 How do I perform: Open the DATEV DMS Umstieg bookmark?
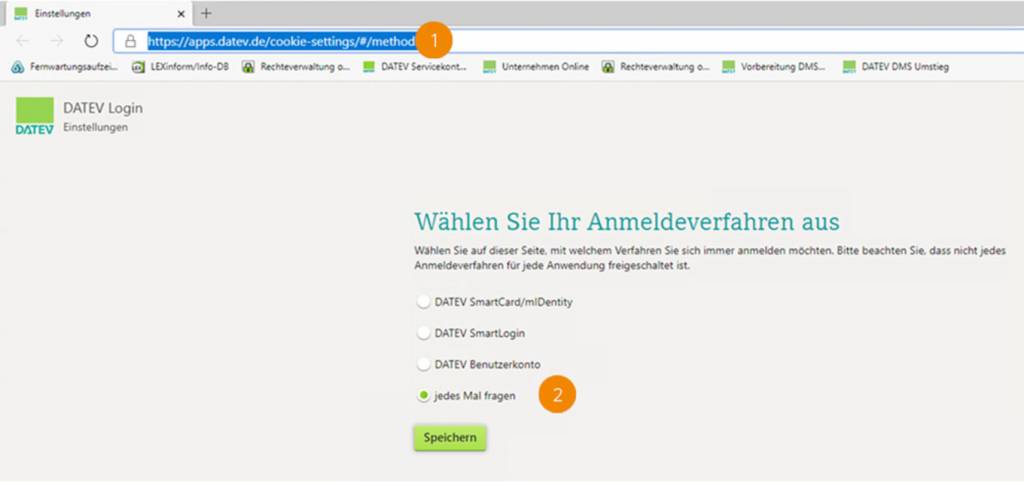895,67
